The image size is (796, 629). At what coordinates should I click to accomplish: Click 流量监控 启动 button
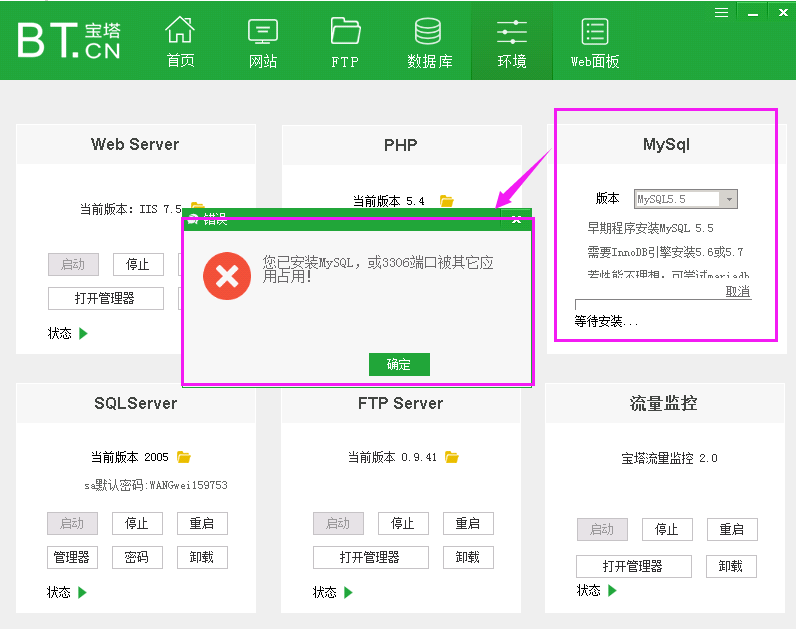click(602, 529)
